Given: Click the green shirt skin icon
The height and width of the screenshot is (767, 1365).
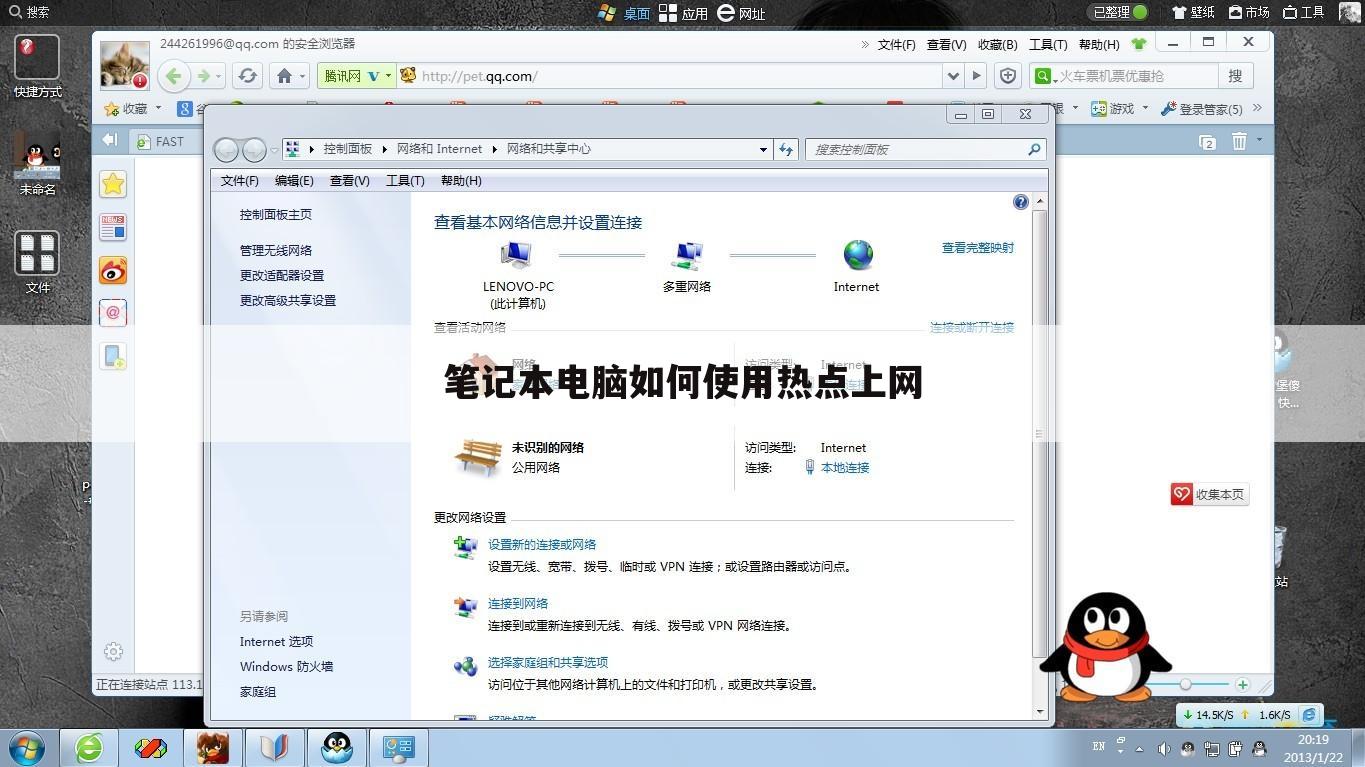Looking at the screenshot, I should [1139, 44].
